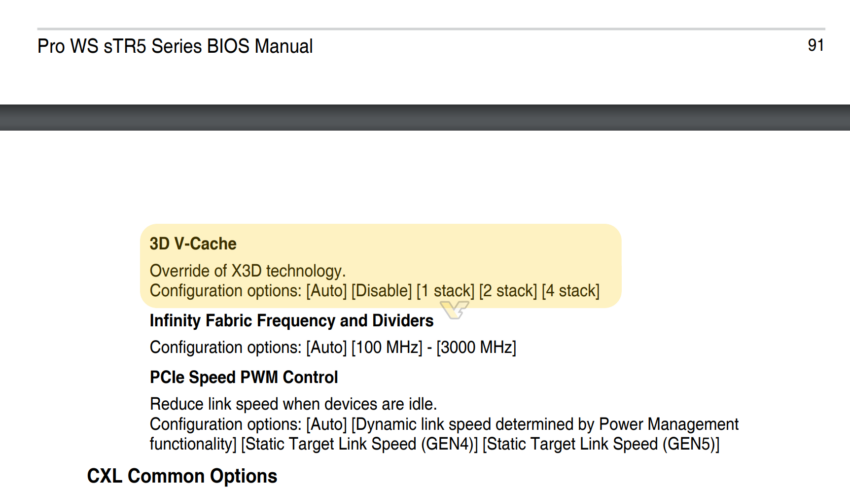
Task: Click the "PCIe Speed PWM Control" heading
Action: (243, 377)
